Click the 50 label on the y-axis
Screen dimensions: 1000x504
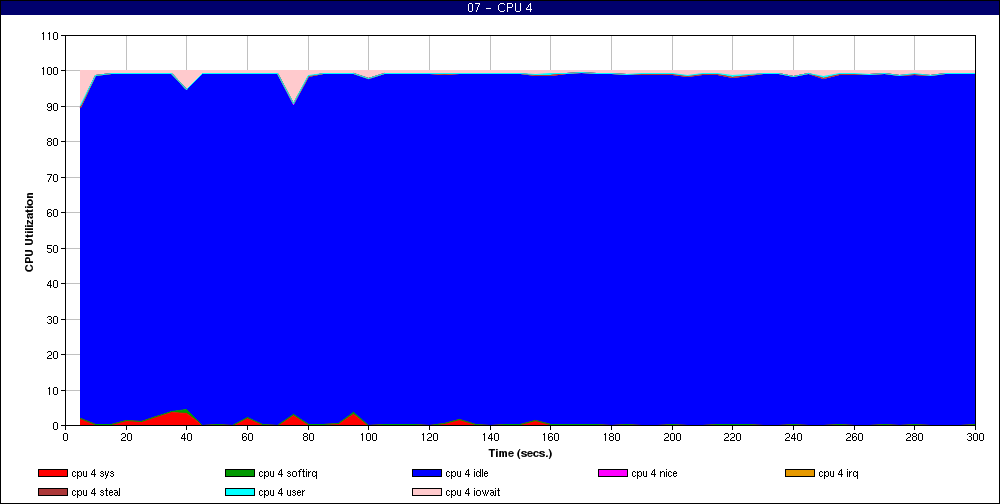click(52, 248)
